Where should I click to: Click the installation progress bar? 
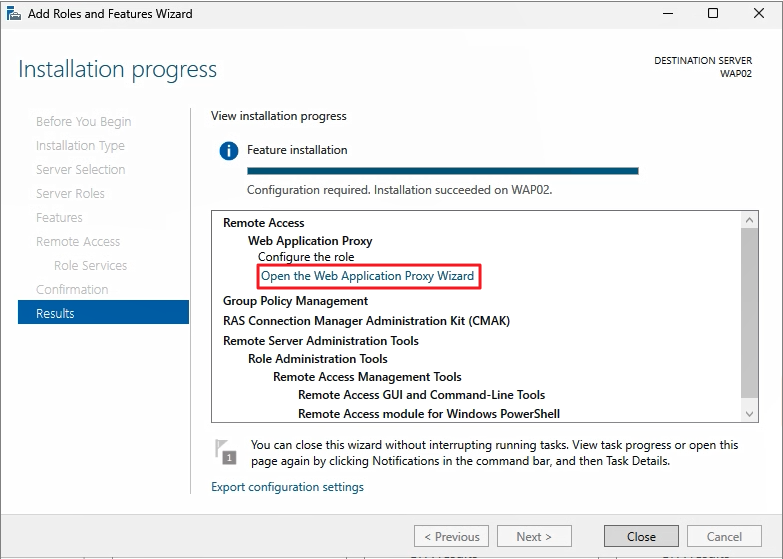click(x=443, y=171)
